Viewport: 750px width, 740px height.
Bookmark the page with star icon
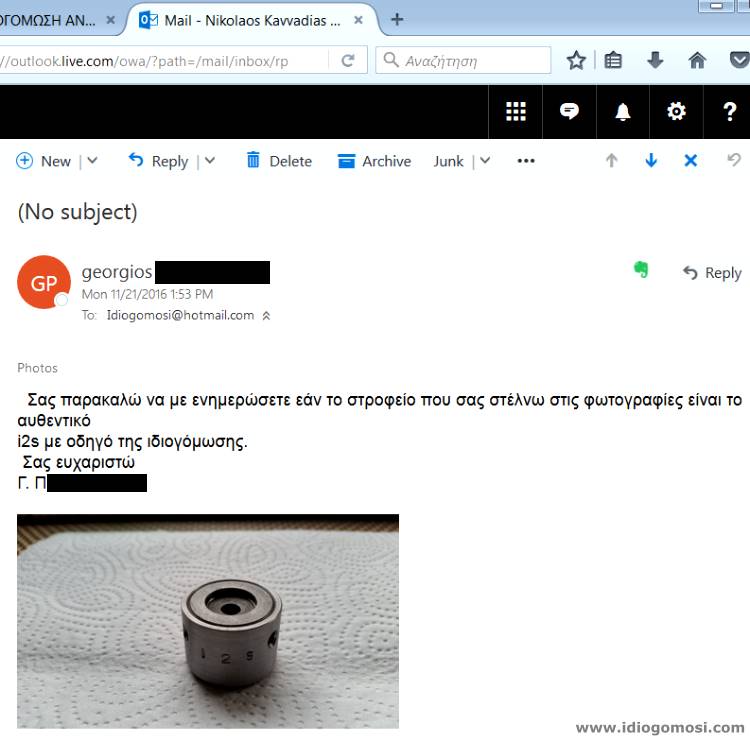pyautogui.click(x=576, y=60)
